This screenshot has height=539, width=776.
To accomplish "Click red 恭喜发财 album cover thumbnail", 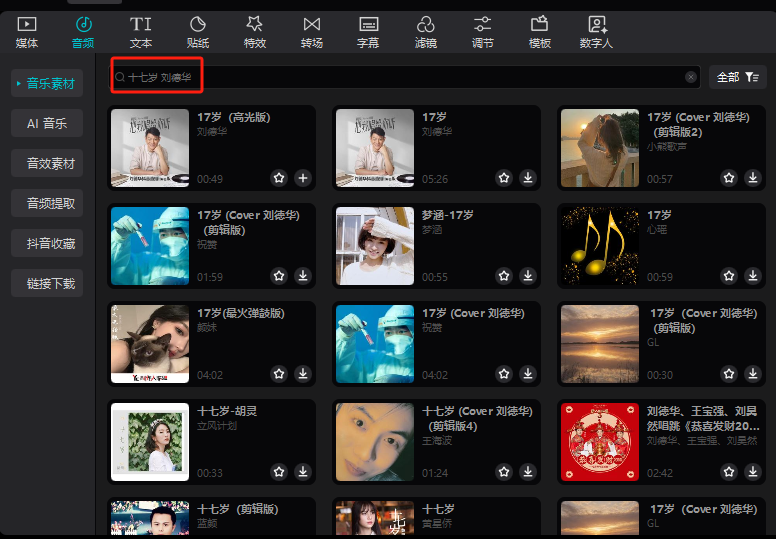I will point(600,442).
